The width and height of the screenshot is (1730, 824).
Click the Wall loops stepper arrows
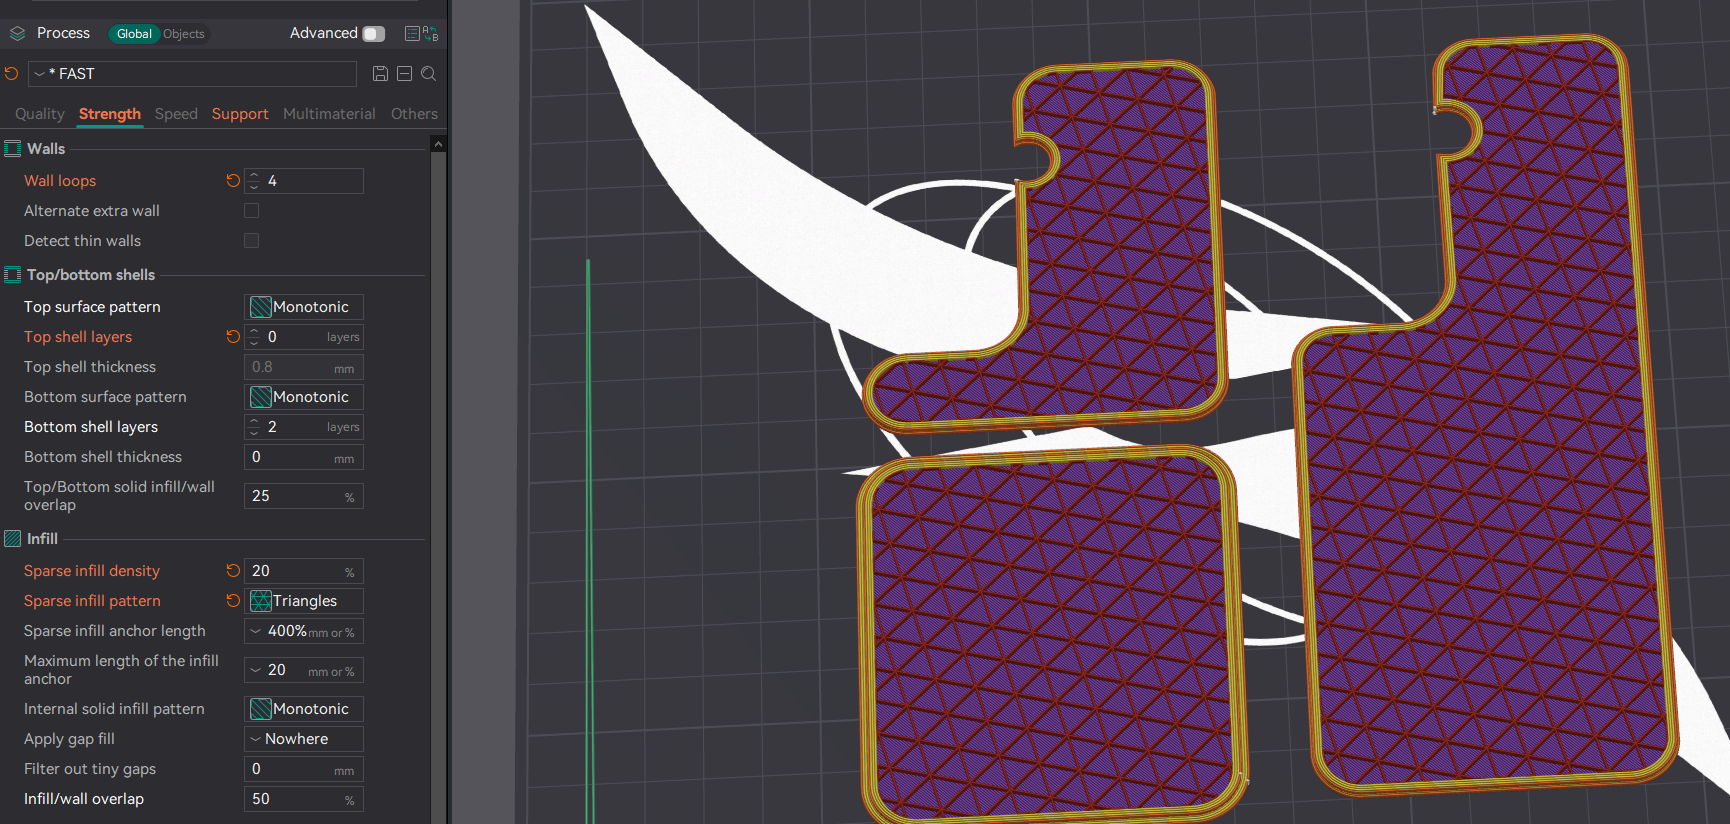(x=254, y=181)
